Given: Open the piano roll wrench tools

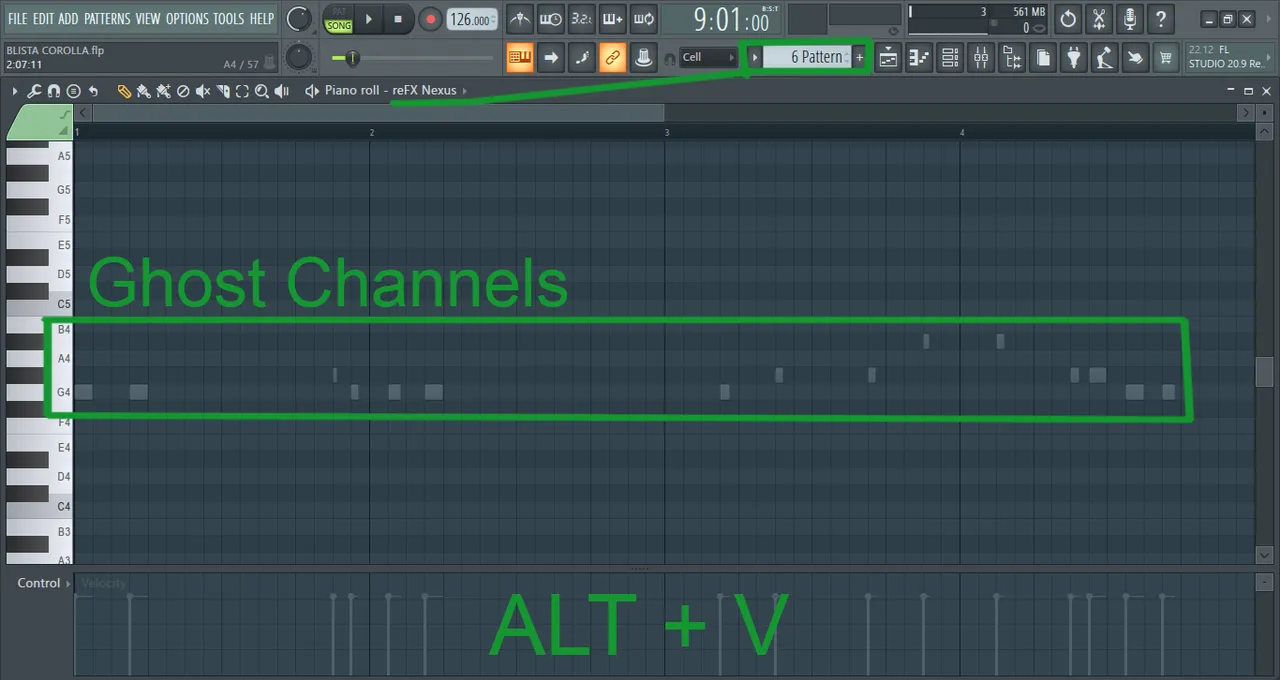Looking at the screenshot, I should (34, 91).
